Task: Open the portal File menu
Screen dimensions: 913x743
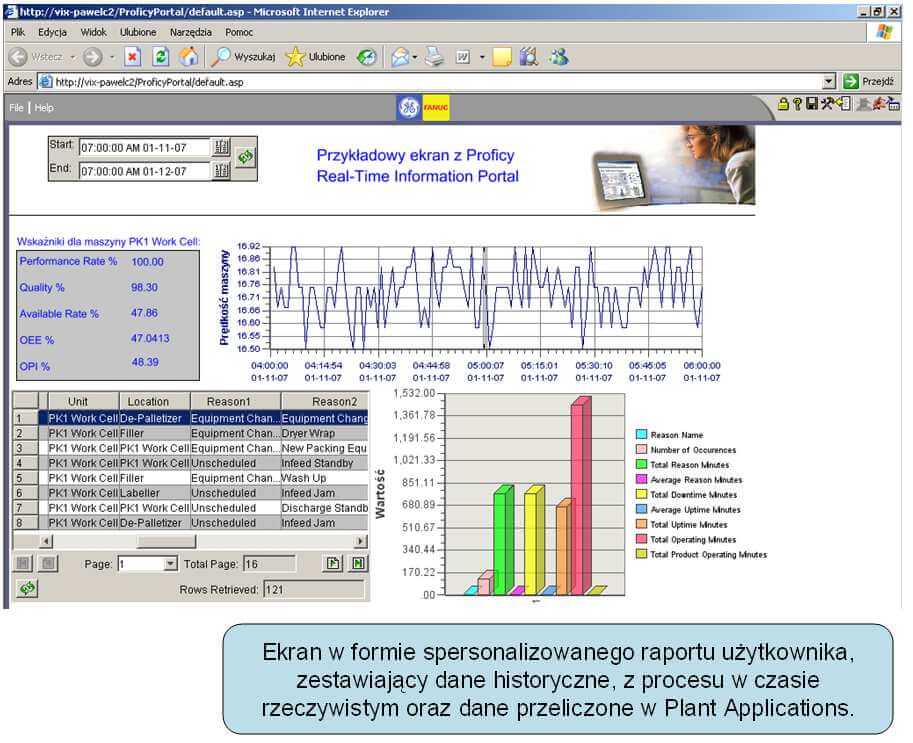Action: coord(16,108)
